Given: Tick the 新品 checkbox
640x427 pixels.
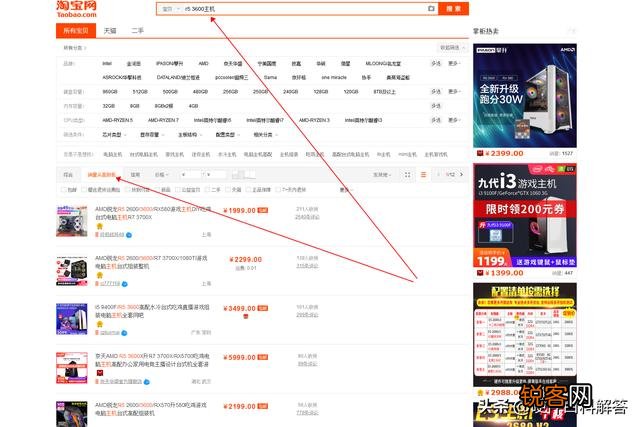Looking at the screenshot, I should [158, 189].
